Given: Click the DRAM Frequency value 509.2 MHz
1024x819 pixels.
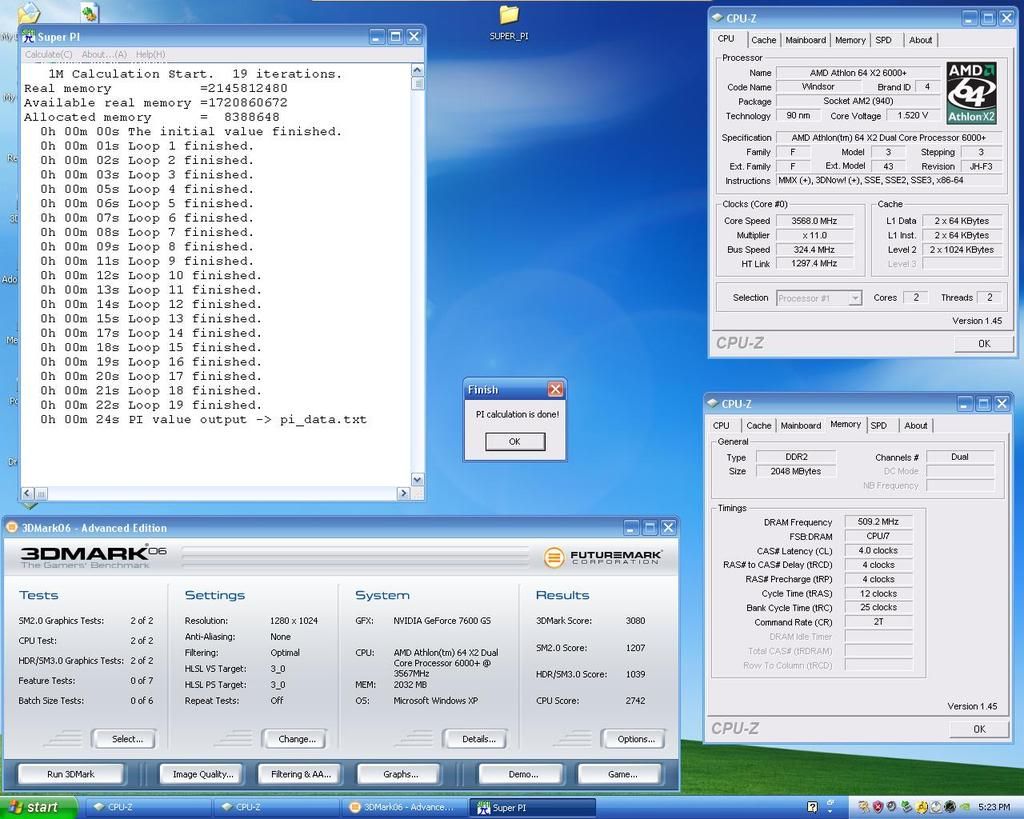Looking at the screenshot, I should [x=878, y=522].
